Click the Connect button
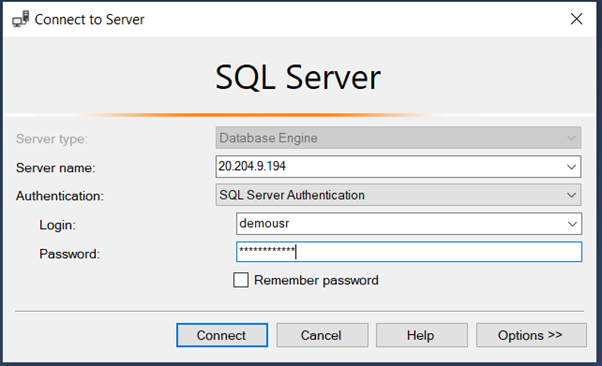Viewport: 602px width, 366px height. pyautogui.click(x=222, y=335)
